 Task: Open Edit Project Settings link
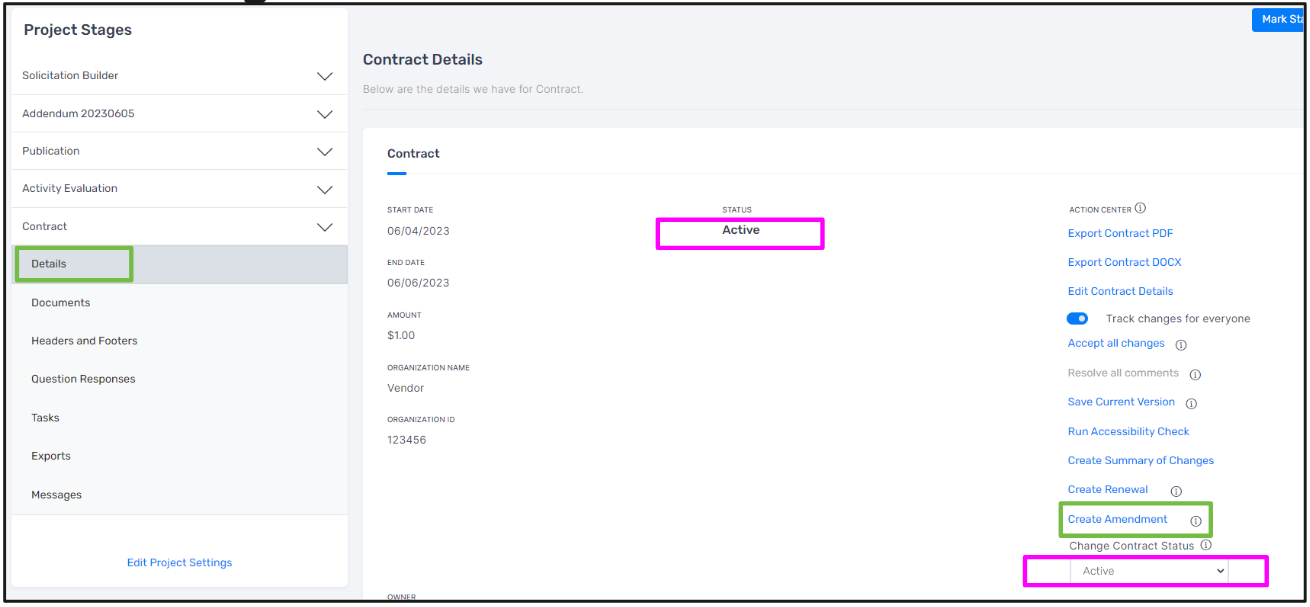point(179,563)
